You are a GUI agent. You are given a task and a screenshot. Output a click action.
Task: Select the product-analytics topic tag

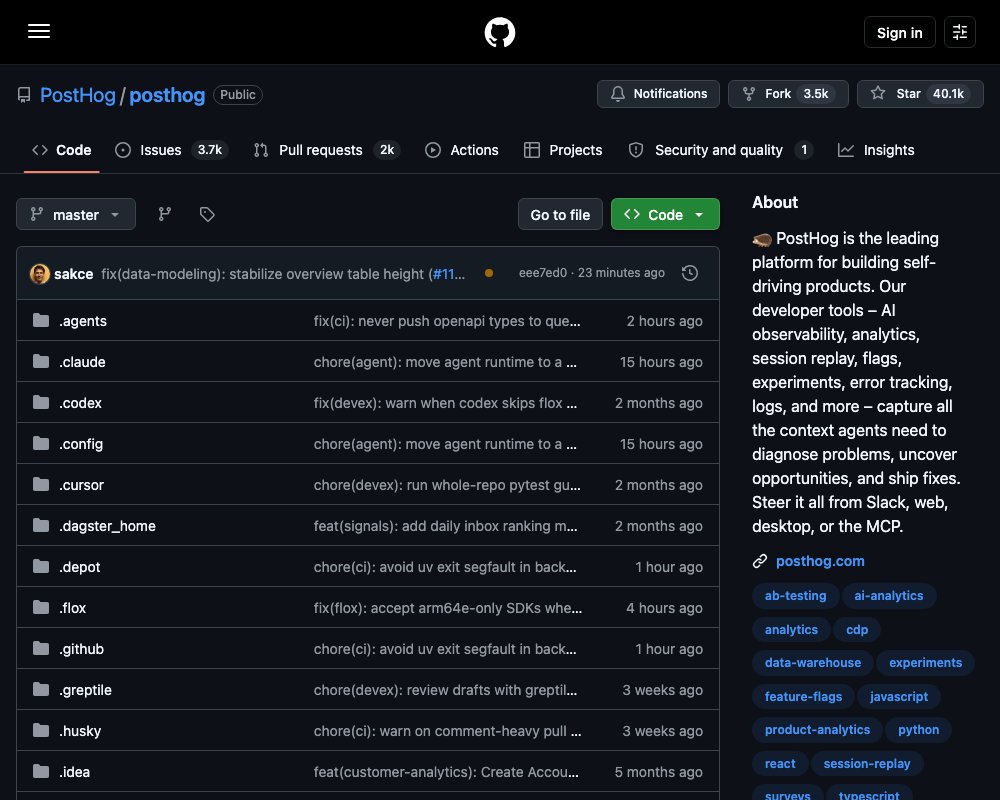(817, 730)
